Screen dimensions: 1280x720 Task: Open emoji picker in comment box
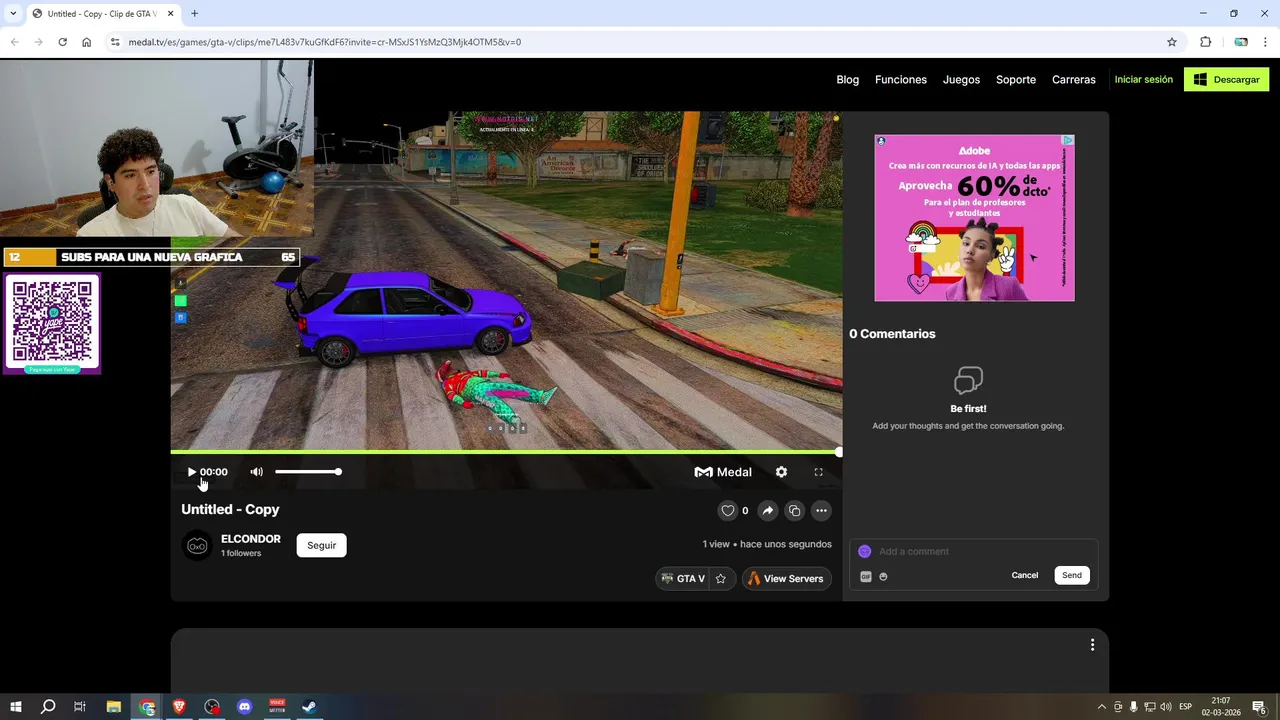[x=883, y=577]
